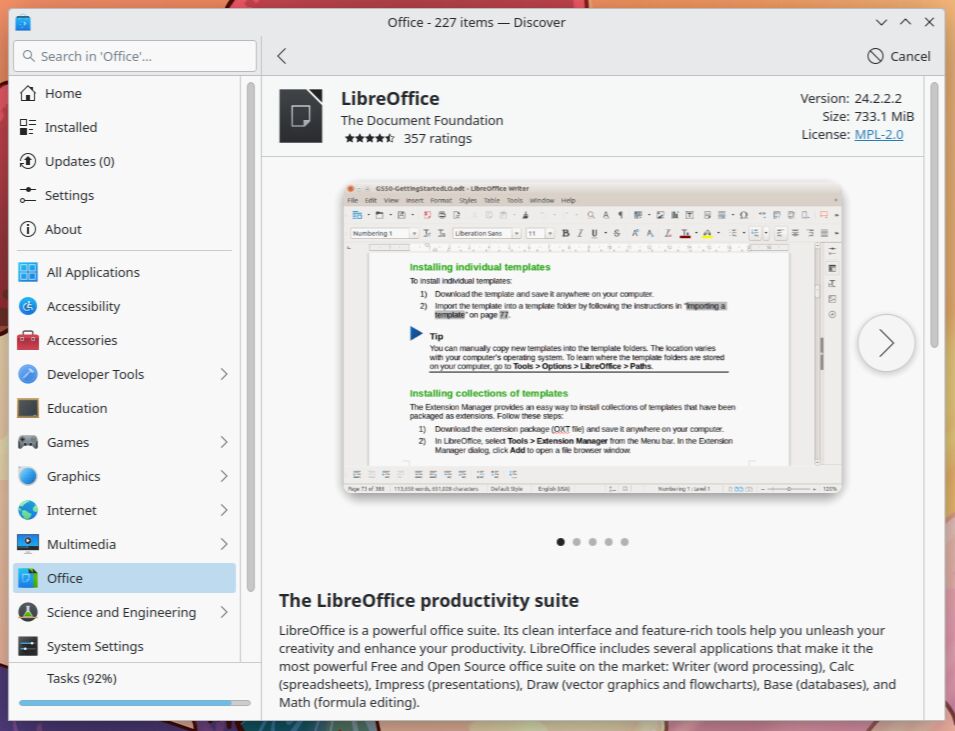Open the MPL-2.0 license link

[879, 135]
